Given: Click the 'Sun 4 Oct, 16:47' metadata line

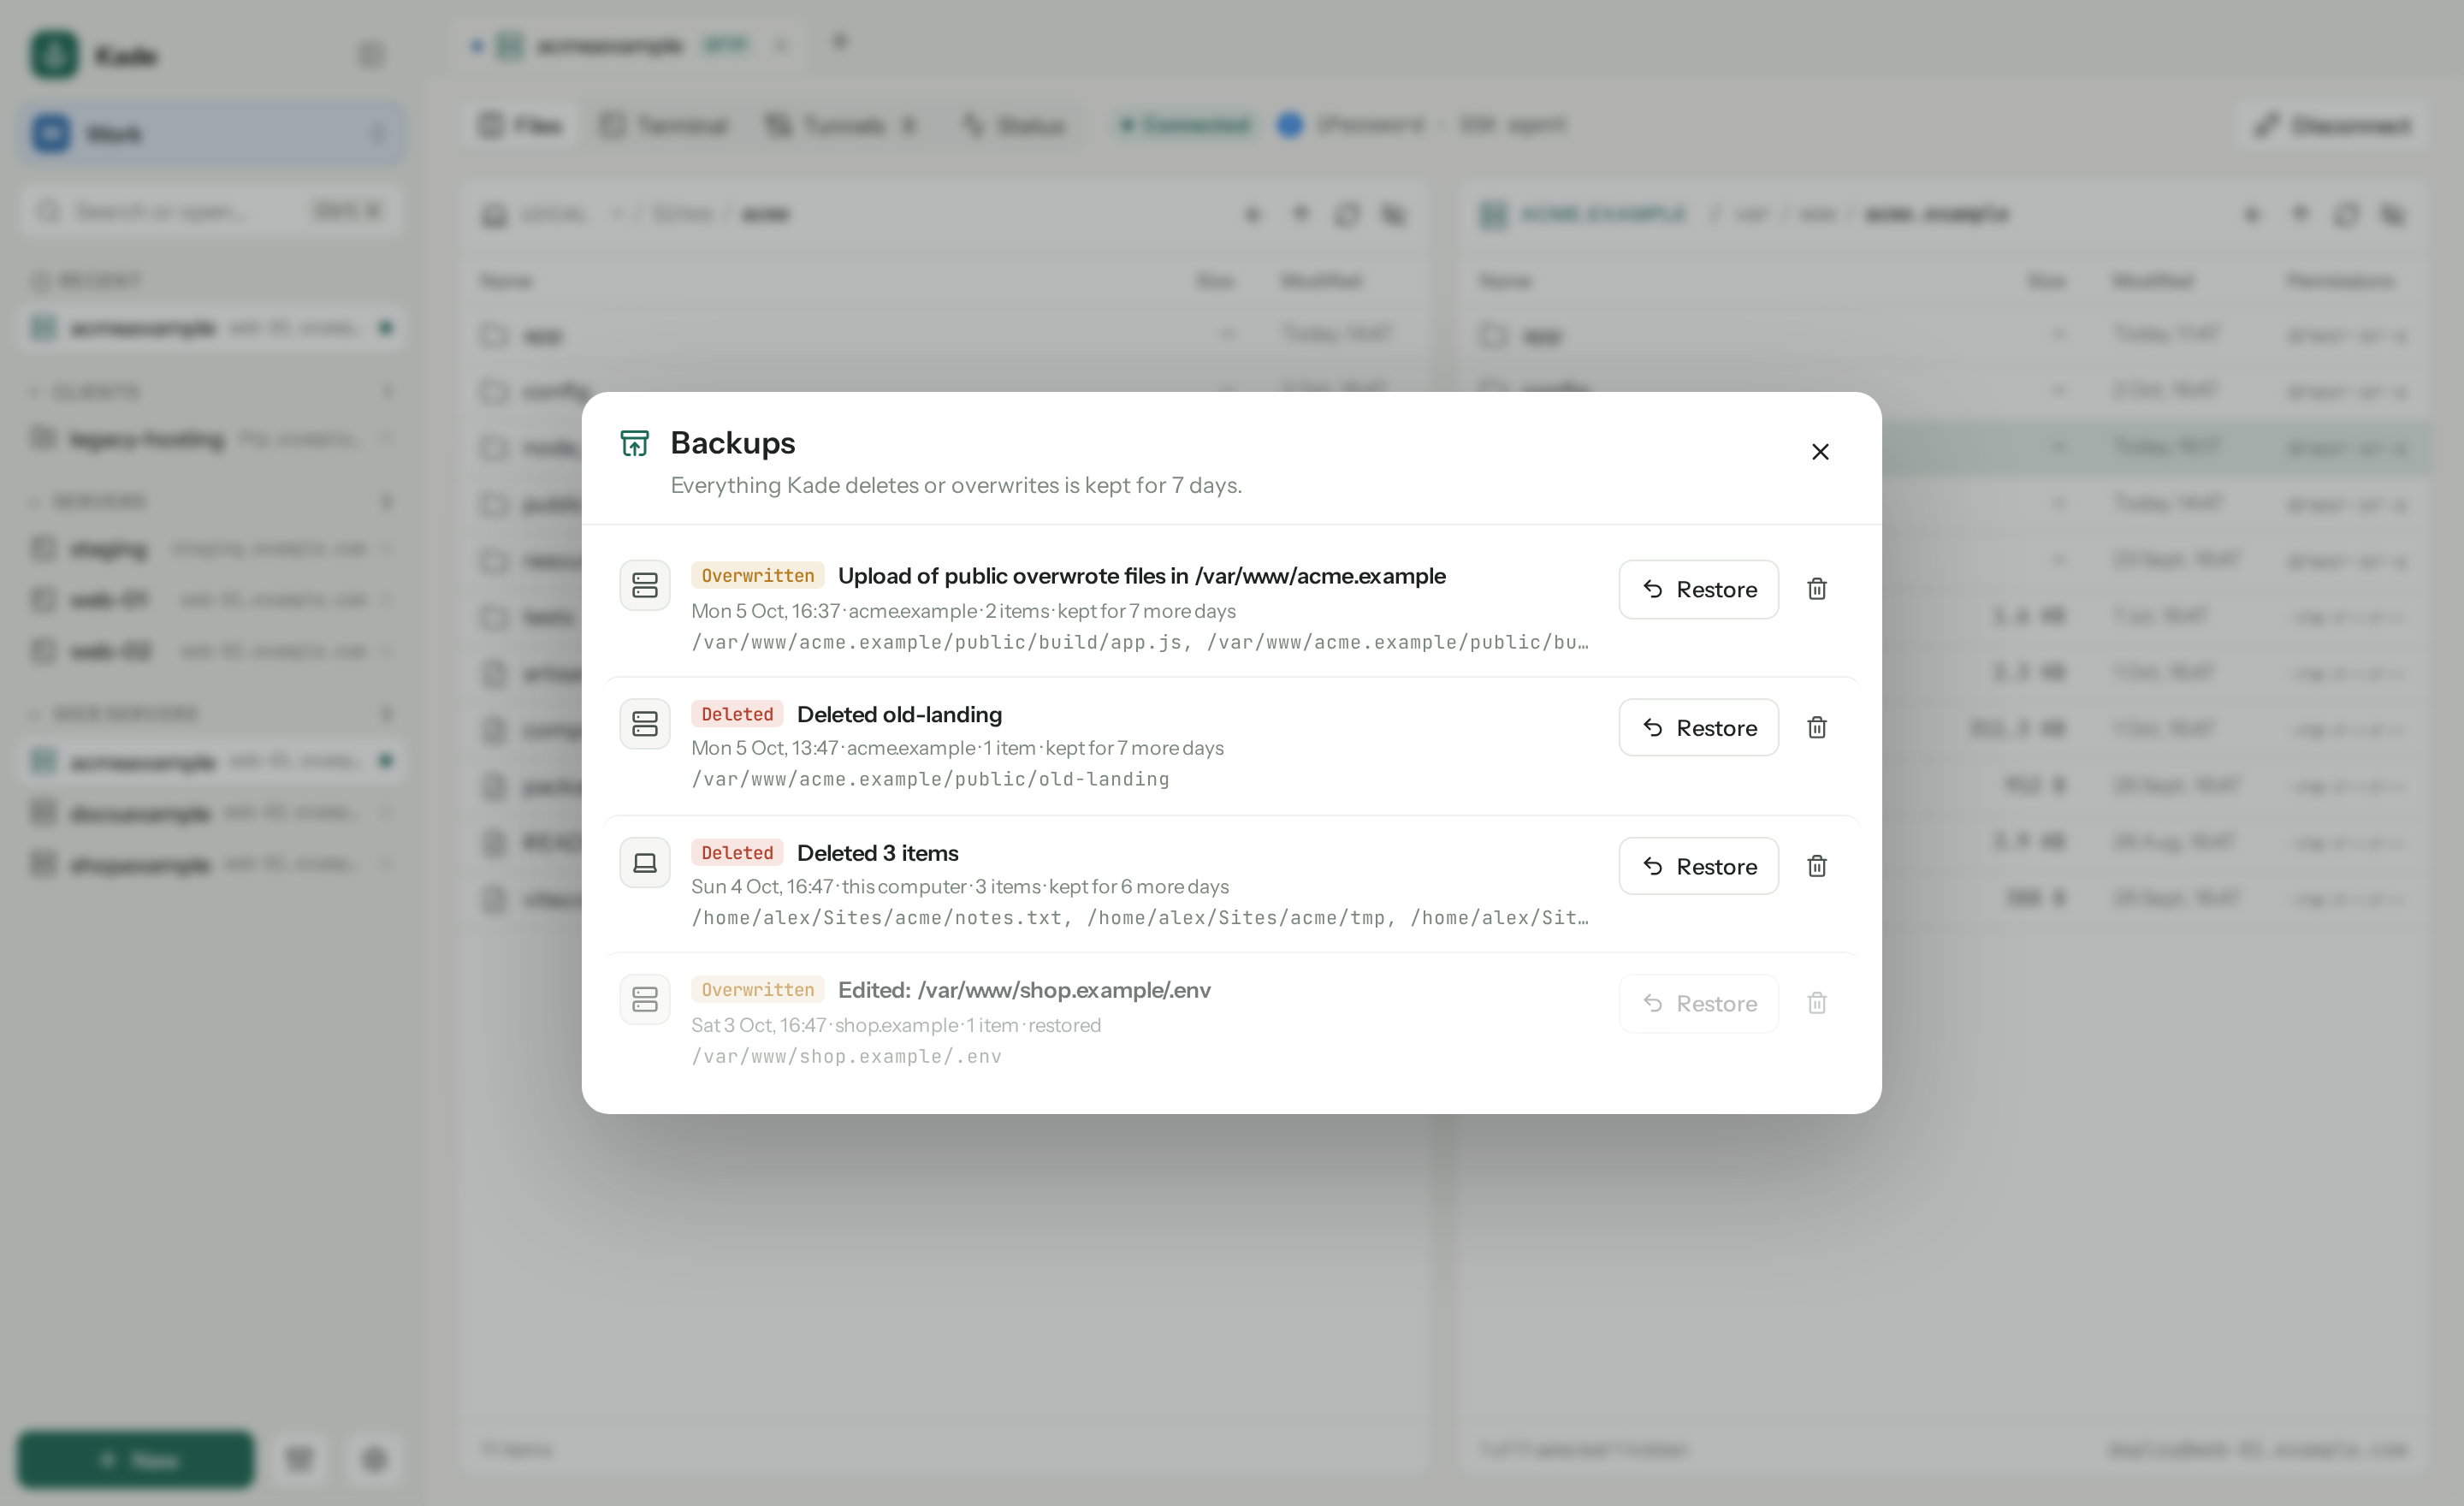Looking at the screenshot, I should [960, 887].
